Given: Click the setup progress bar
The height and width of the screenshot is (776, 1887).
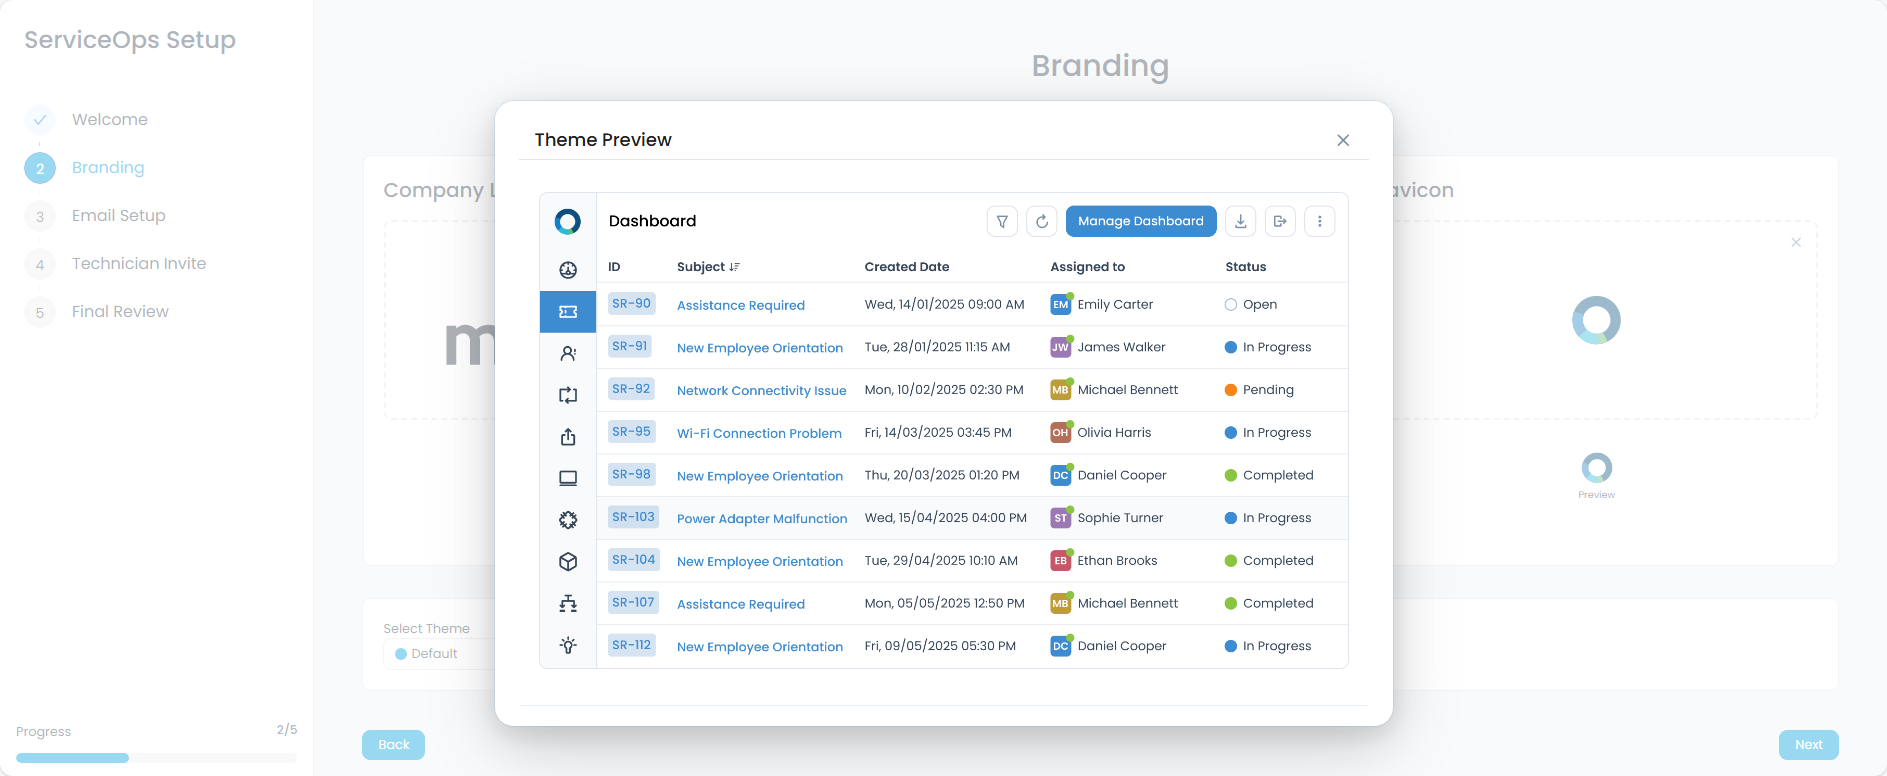Looking at the screenshot, I should point(156,758).
